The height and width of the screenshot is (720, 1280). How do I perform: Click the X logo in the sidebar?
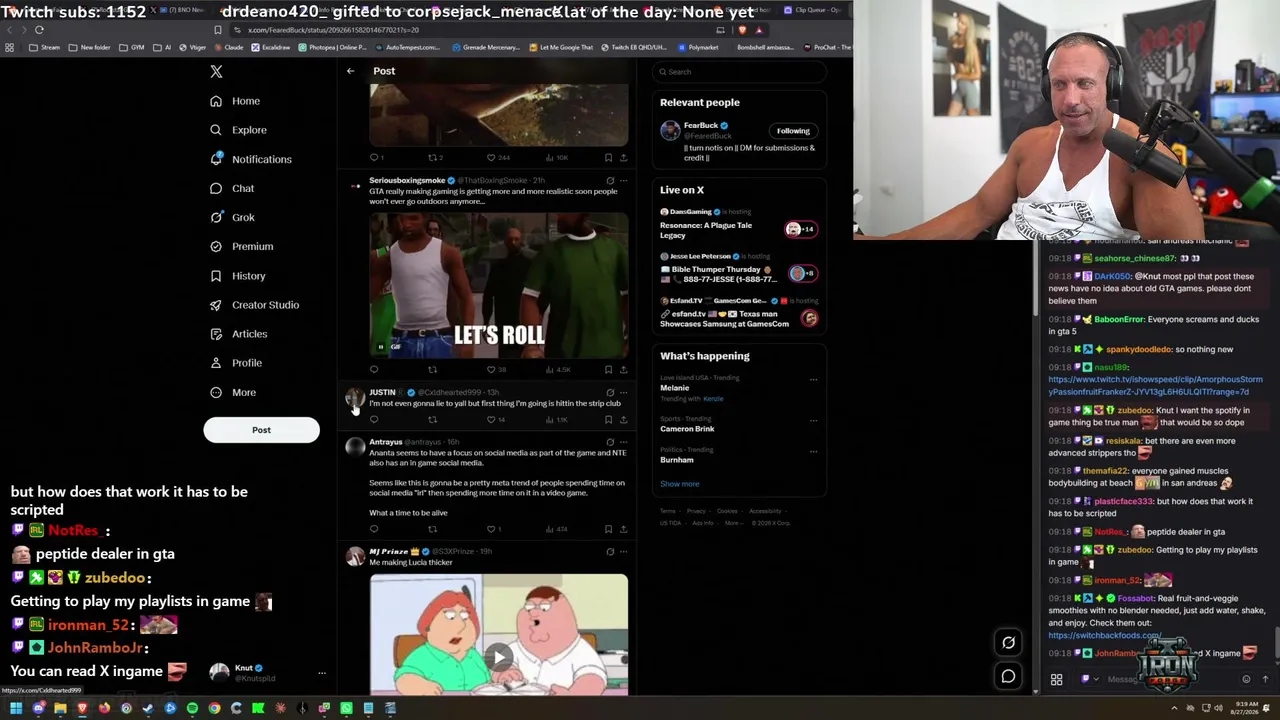[216, 71]
